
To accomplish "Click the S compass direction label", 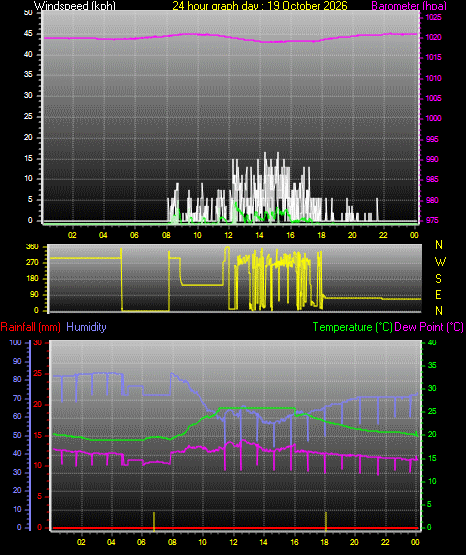I will click(438, 279).
